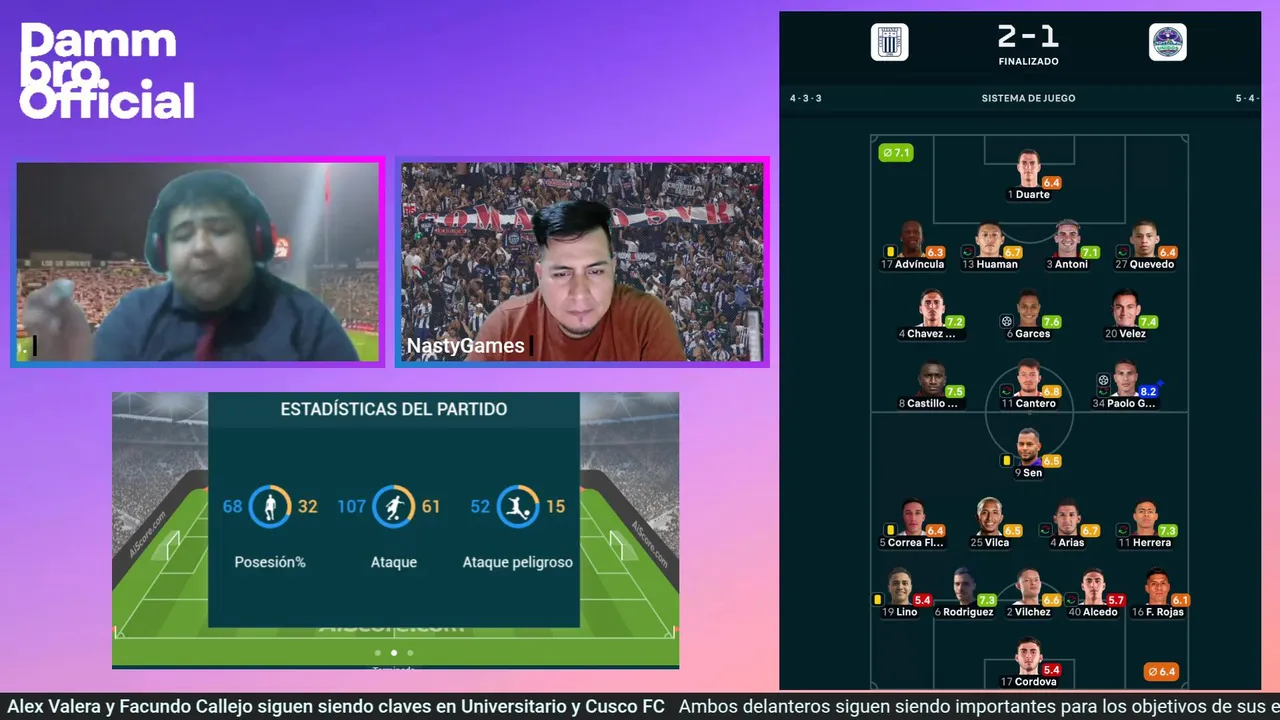Select the first carousel dot under the stats
Screen dimensions: 1280x720
[x=377, y=653]
